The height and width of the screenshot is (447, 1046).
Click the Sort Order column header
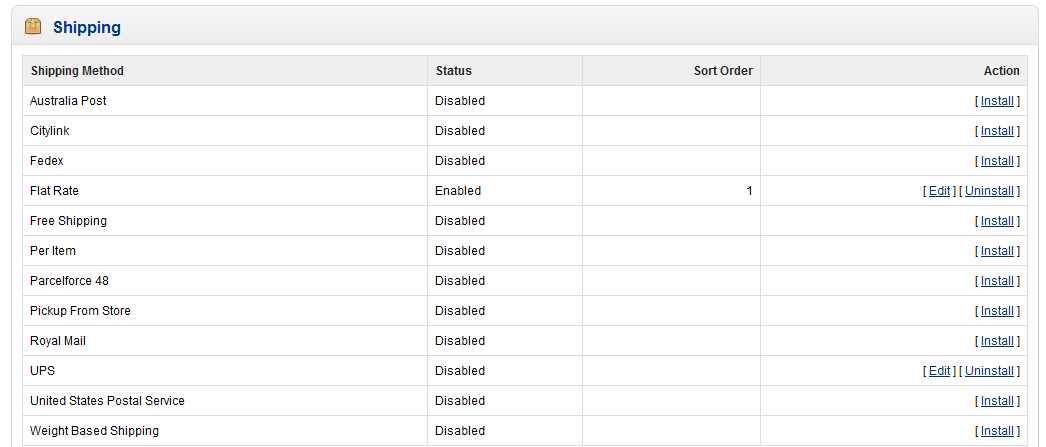(x=723, y=71)
